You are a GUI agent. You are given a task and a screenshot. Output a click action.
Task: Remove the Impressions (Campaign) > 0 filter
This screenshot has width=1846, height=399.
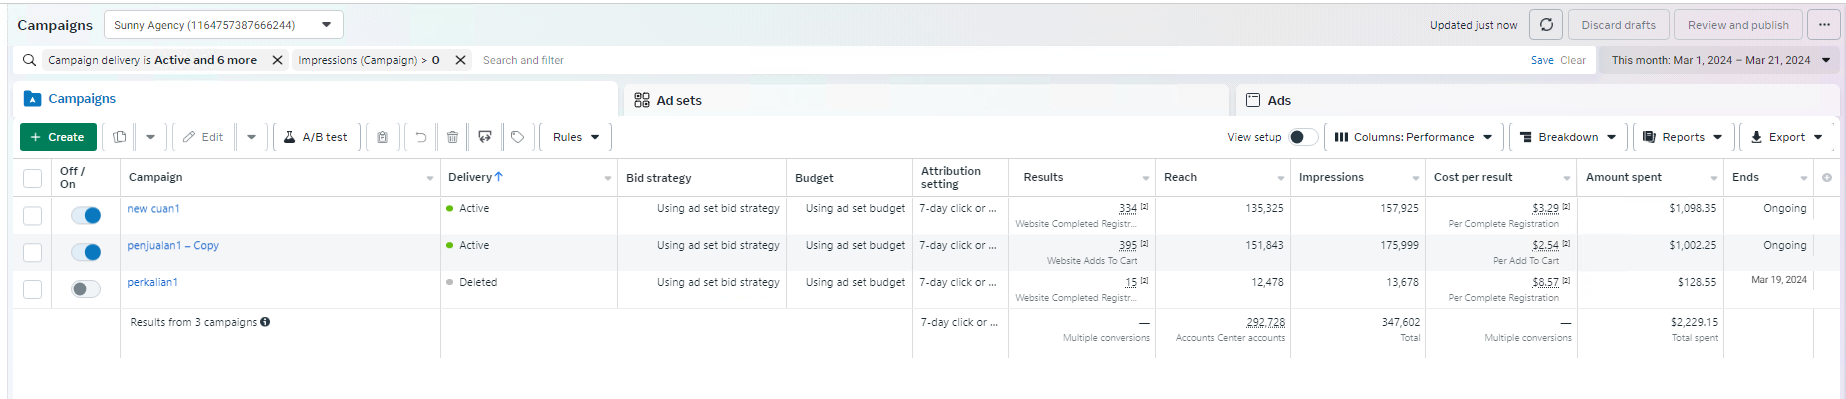[x=460, y=60]
